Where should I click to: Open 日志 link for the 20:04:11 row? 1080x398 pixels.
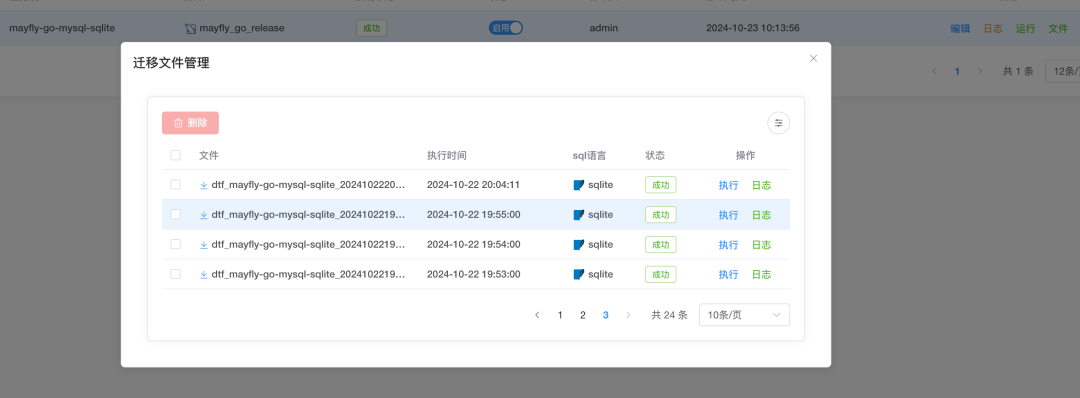[x=761, y=185]
